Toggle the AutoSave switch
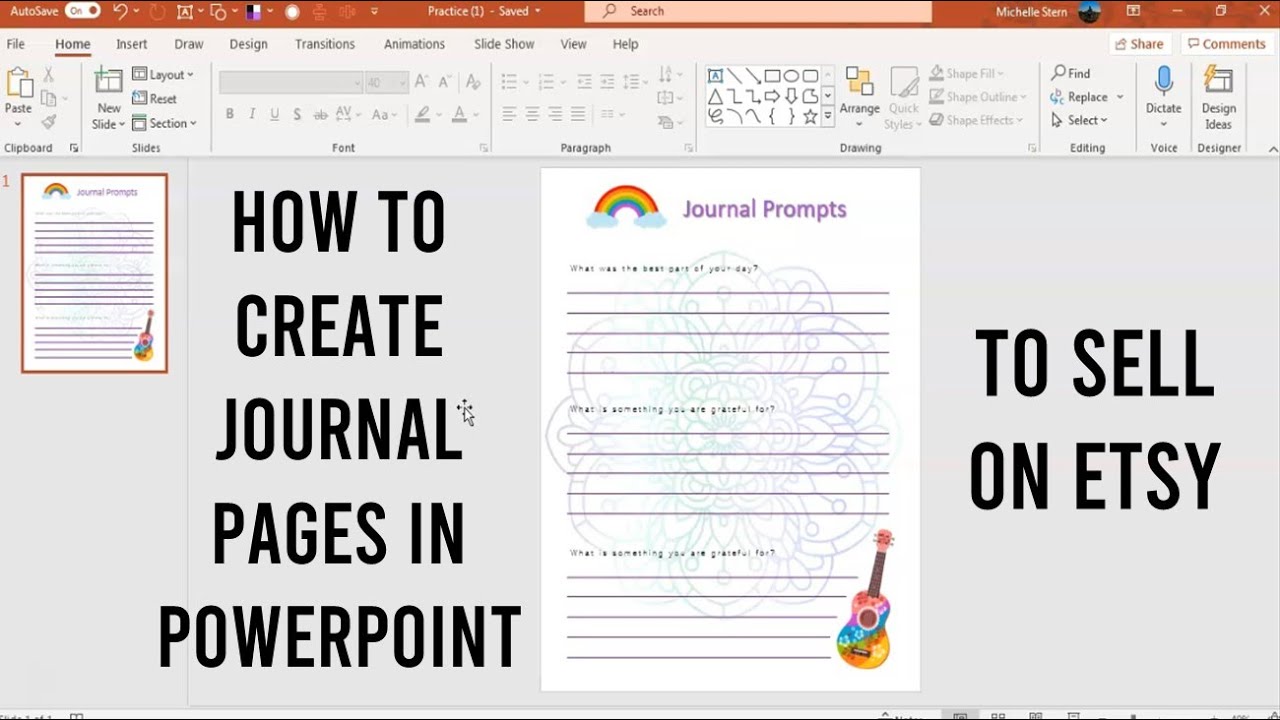Viewport: 1280px width, 720px height. (83, 11)
